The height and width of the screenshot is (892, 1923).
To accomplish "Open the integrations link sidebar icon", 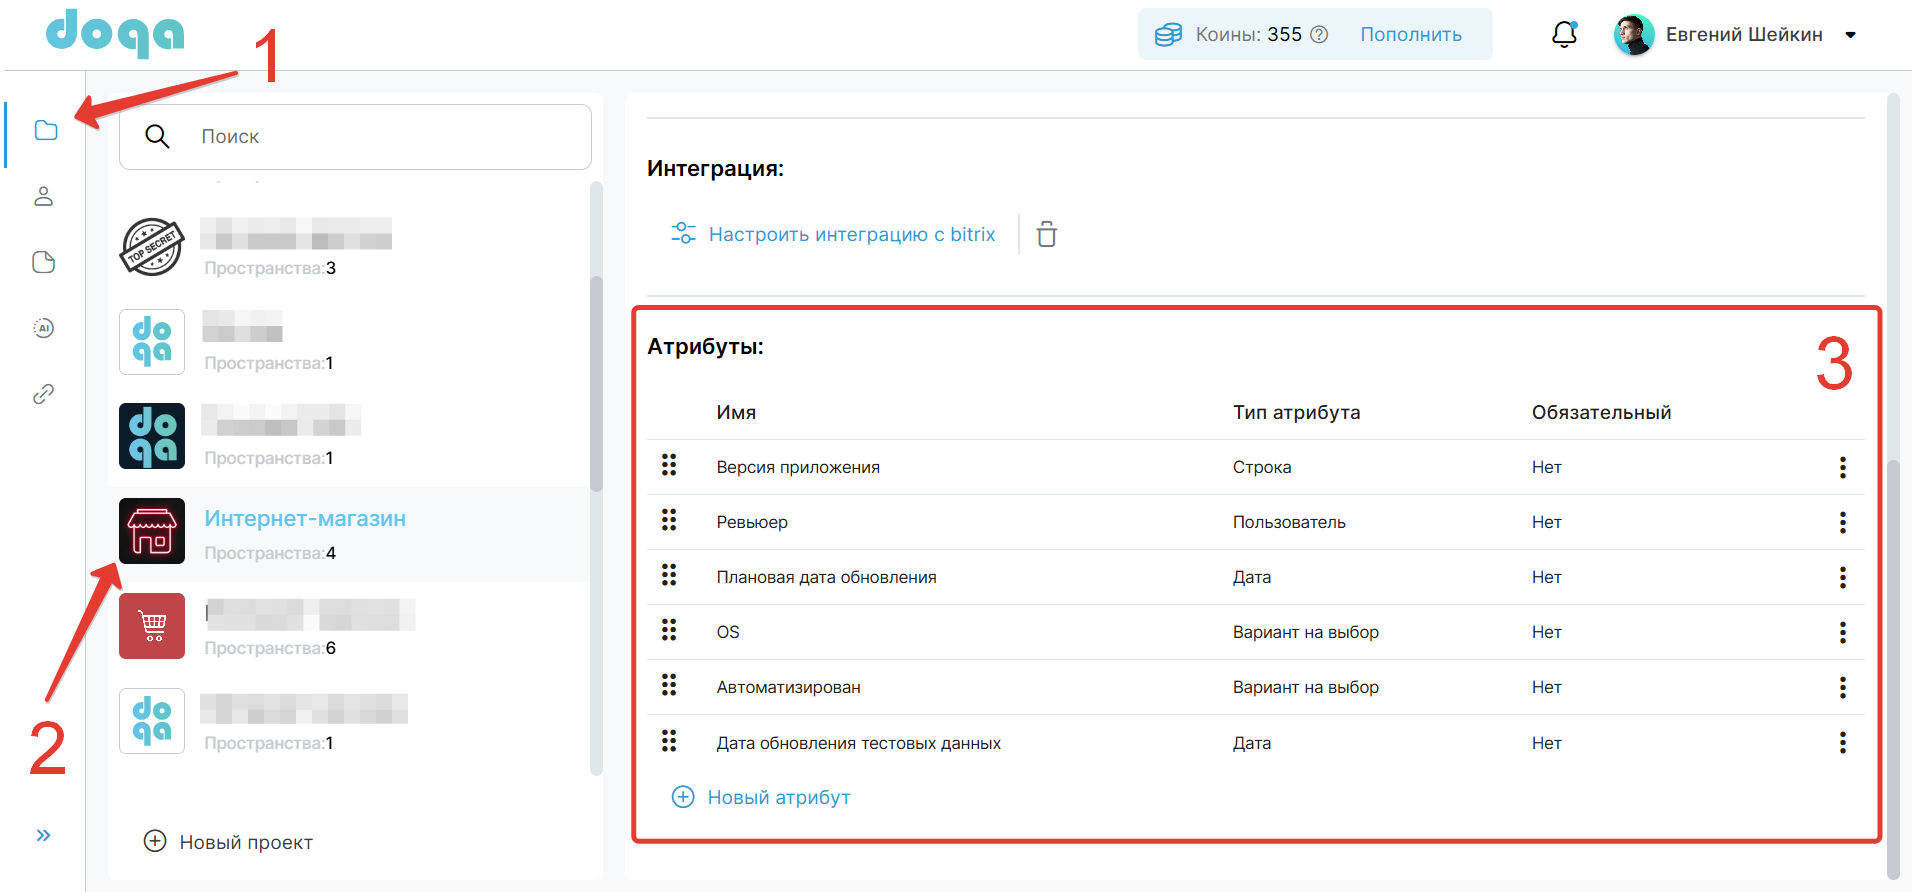I will coord(44,394).
